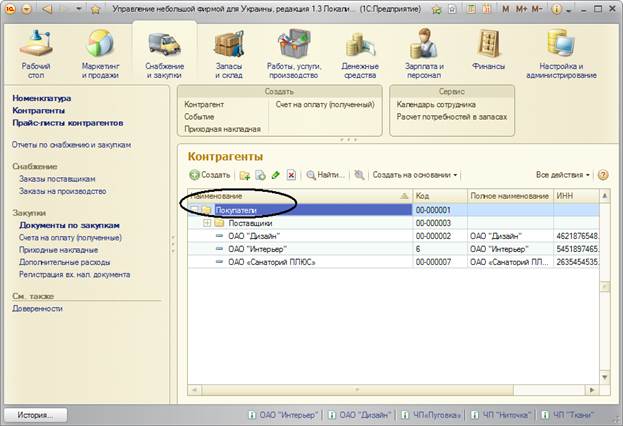Click the horizontal scrollbar right arrow
Screen dimensions: 623x426
[x=592, y=390]
